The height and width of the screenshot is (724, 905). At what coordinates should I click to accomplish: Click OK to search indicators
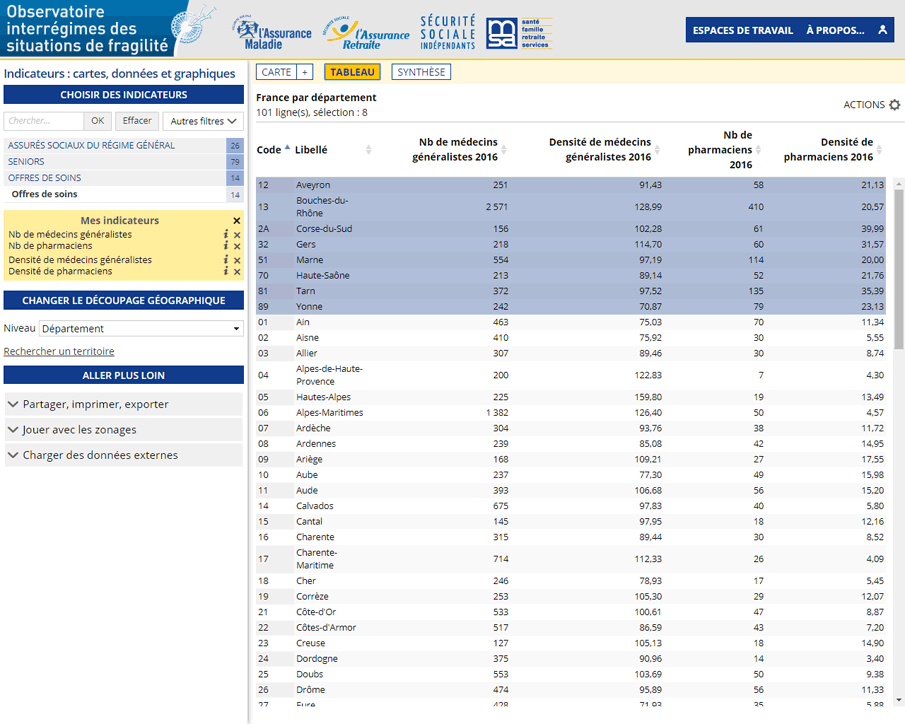point(98,121)
